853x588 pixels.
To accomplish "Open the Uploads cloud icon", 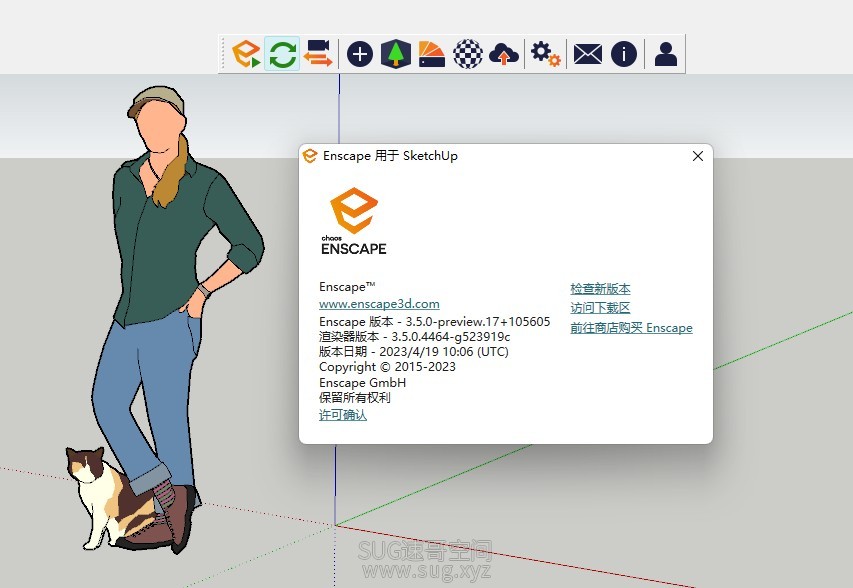I will tap(504, 54).
